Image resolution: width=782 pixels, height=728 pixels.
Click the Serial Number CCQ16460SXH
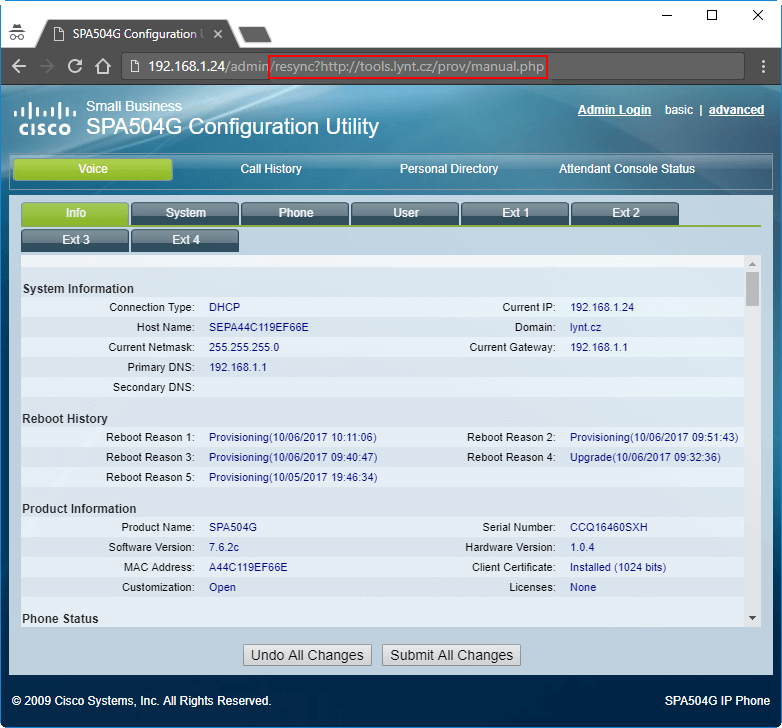point(608,527)
